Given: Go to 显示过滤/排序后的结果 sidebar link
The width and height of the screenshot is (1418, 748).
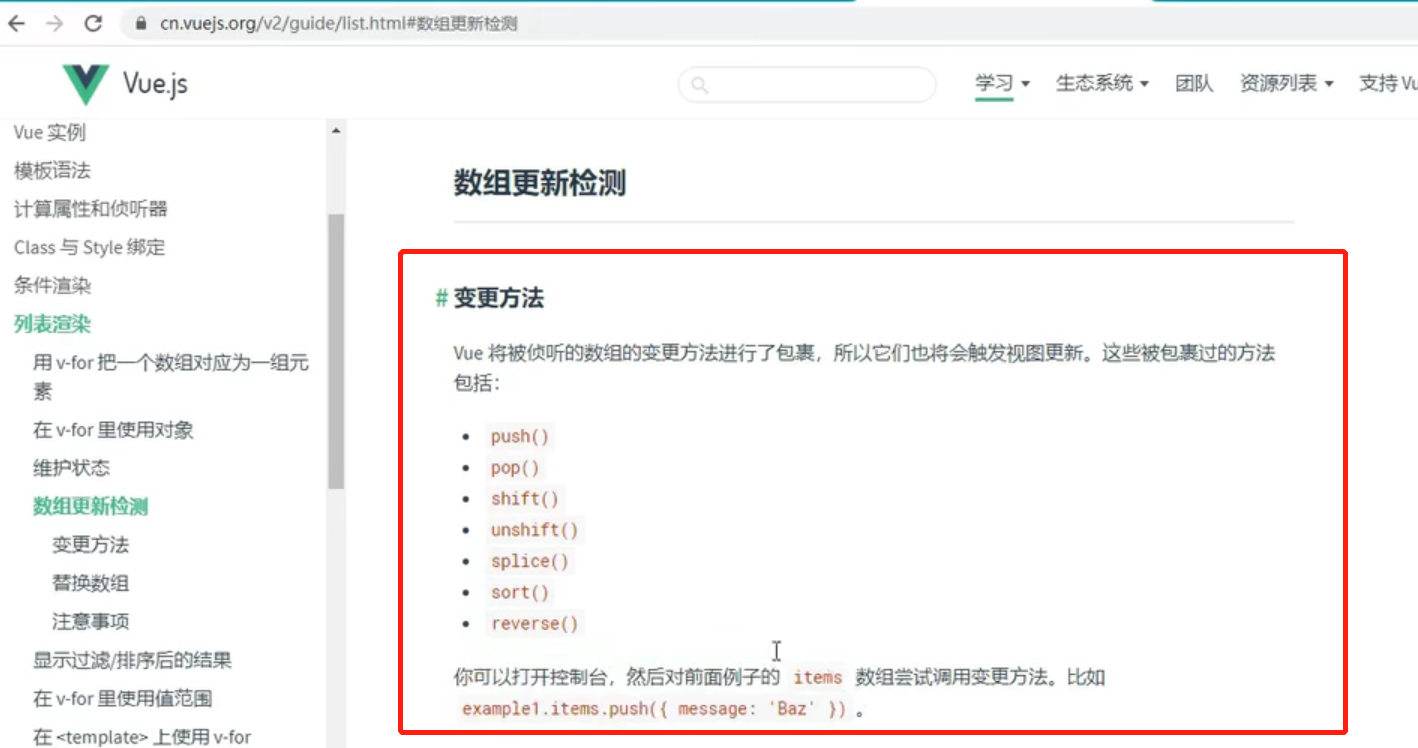Looking at the screenshot, I should 132,660.
